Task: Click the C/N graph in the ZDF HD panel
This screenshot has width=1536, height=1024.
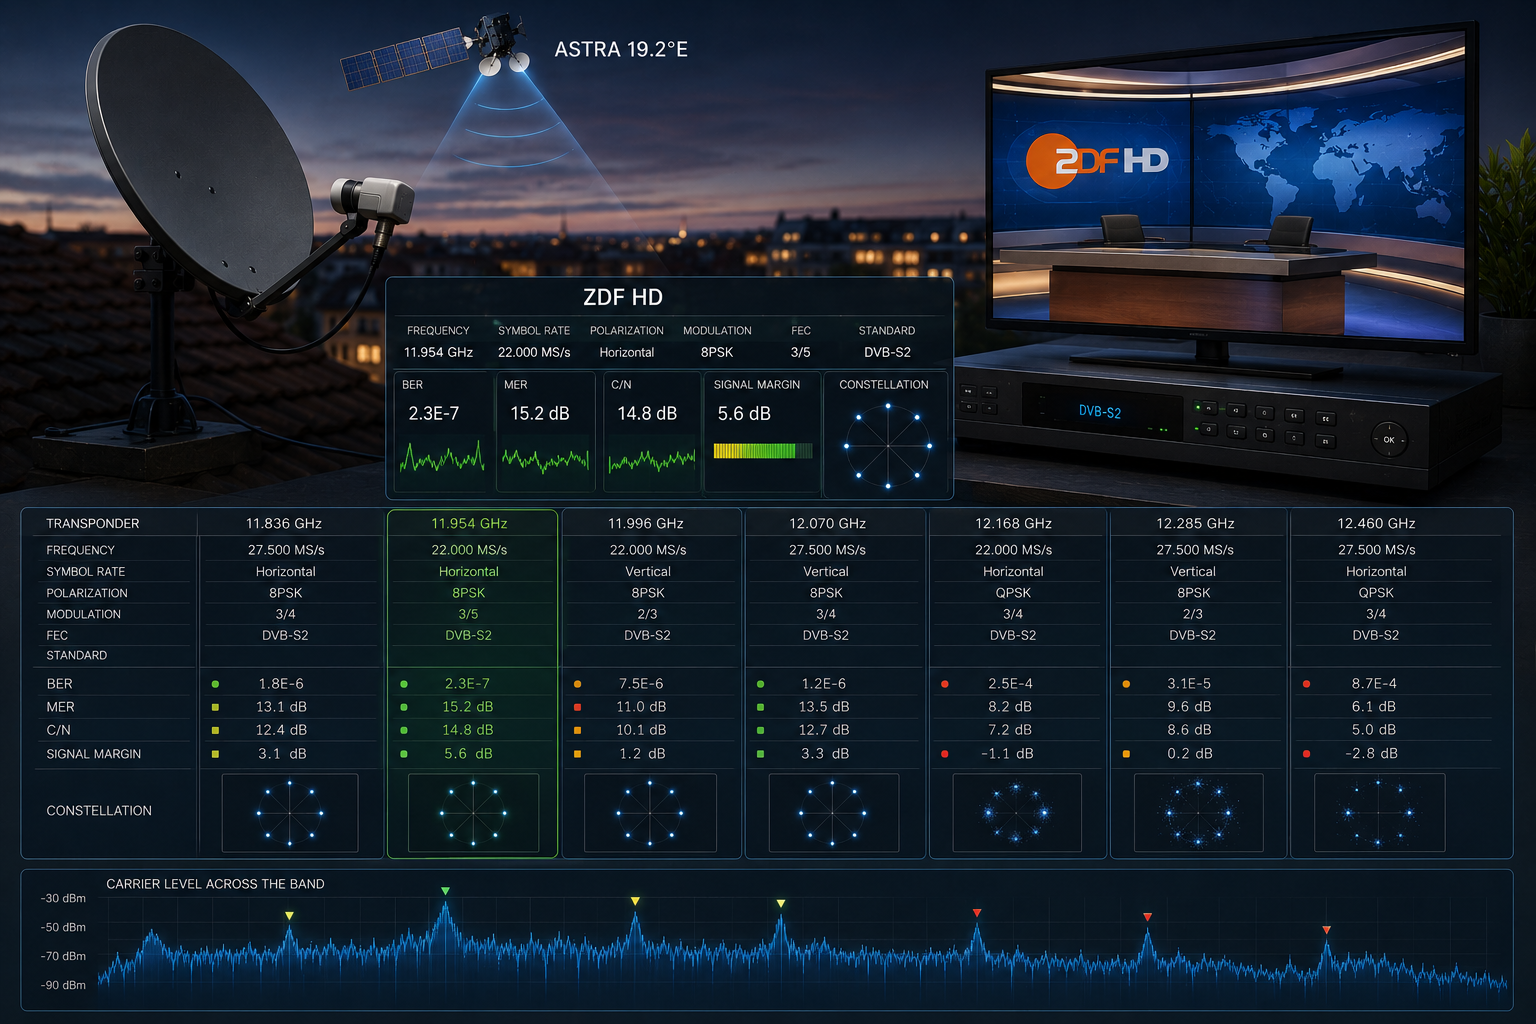Action: tap(651, 460)
